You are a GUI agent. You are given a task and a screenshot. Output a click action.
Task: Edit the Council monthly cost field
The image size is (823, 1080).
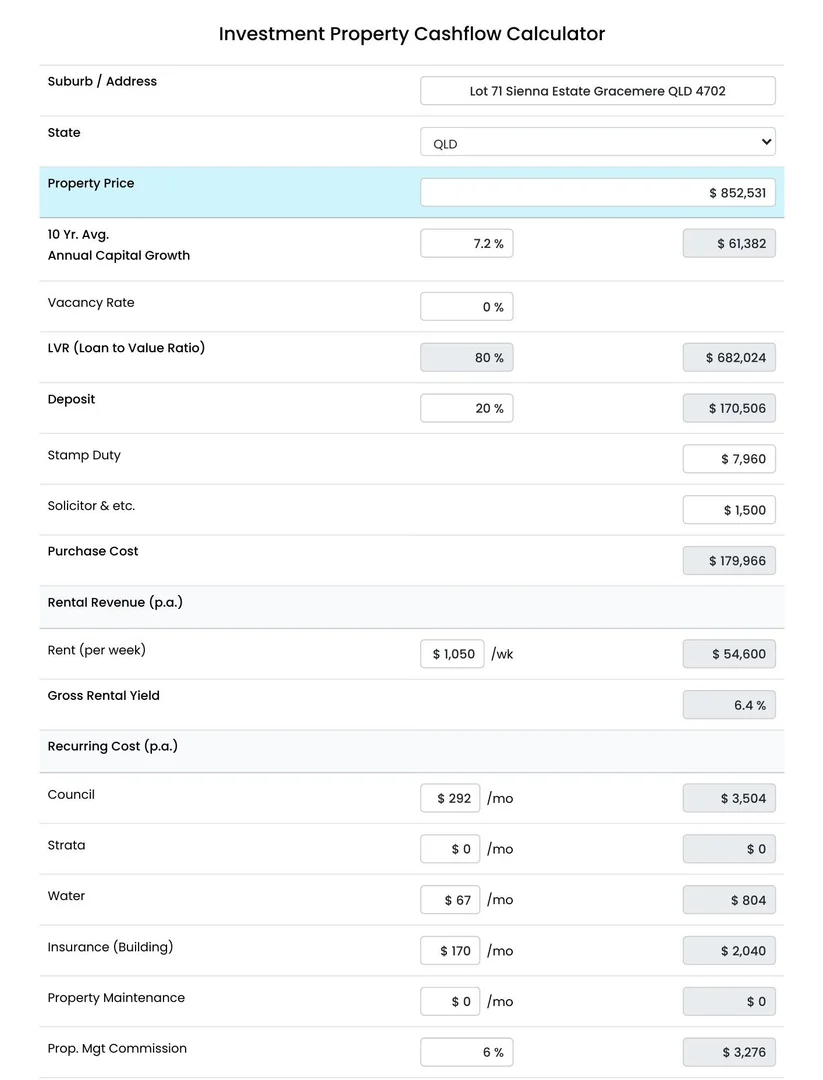point(450,798)
